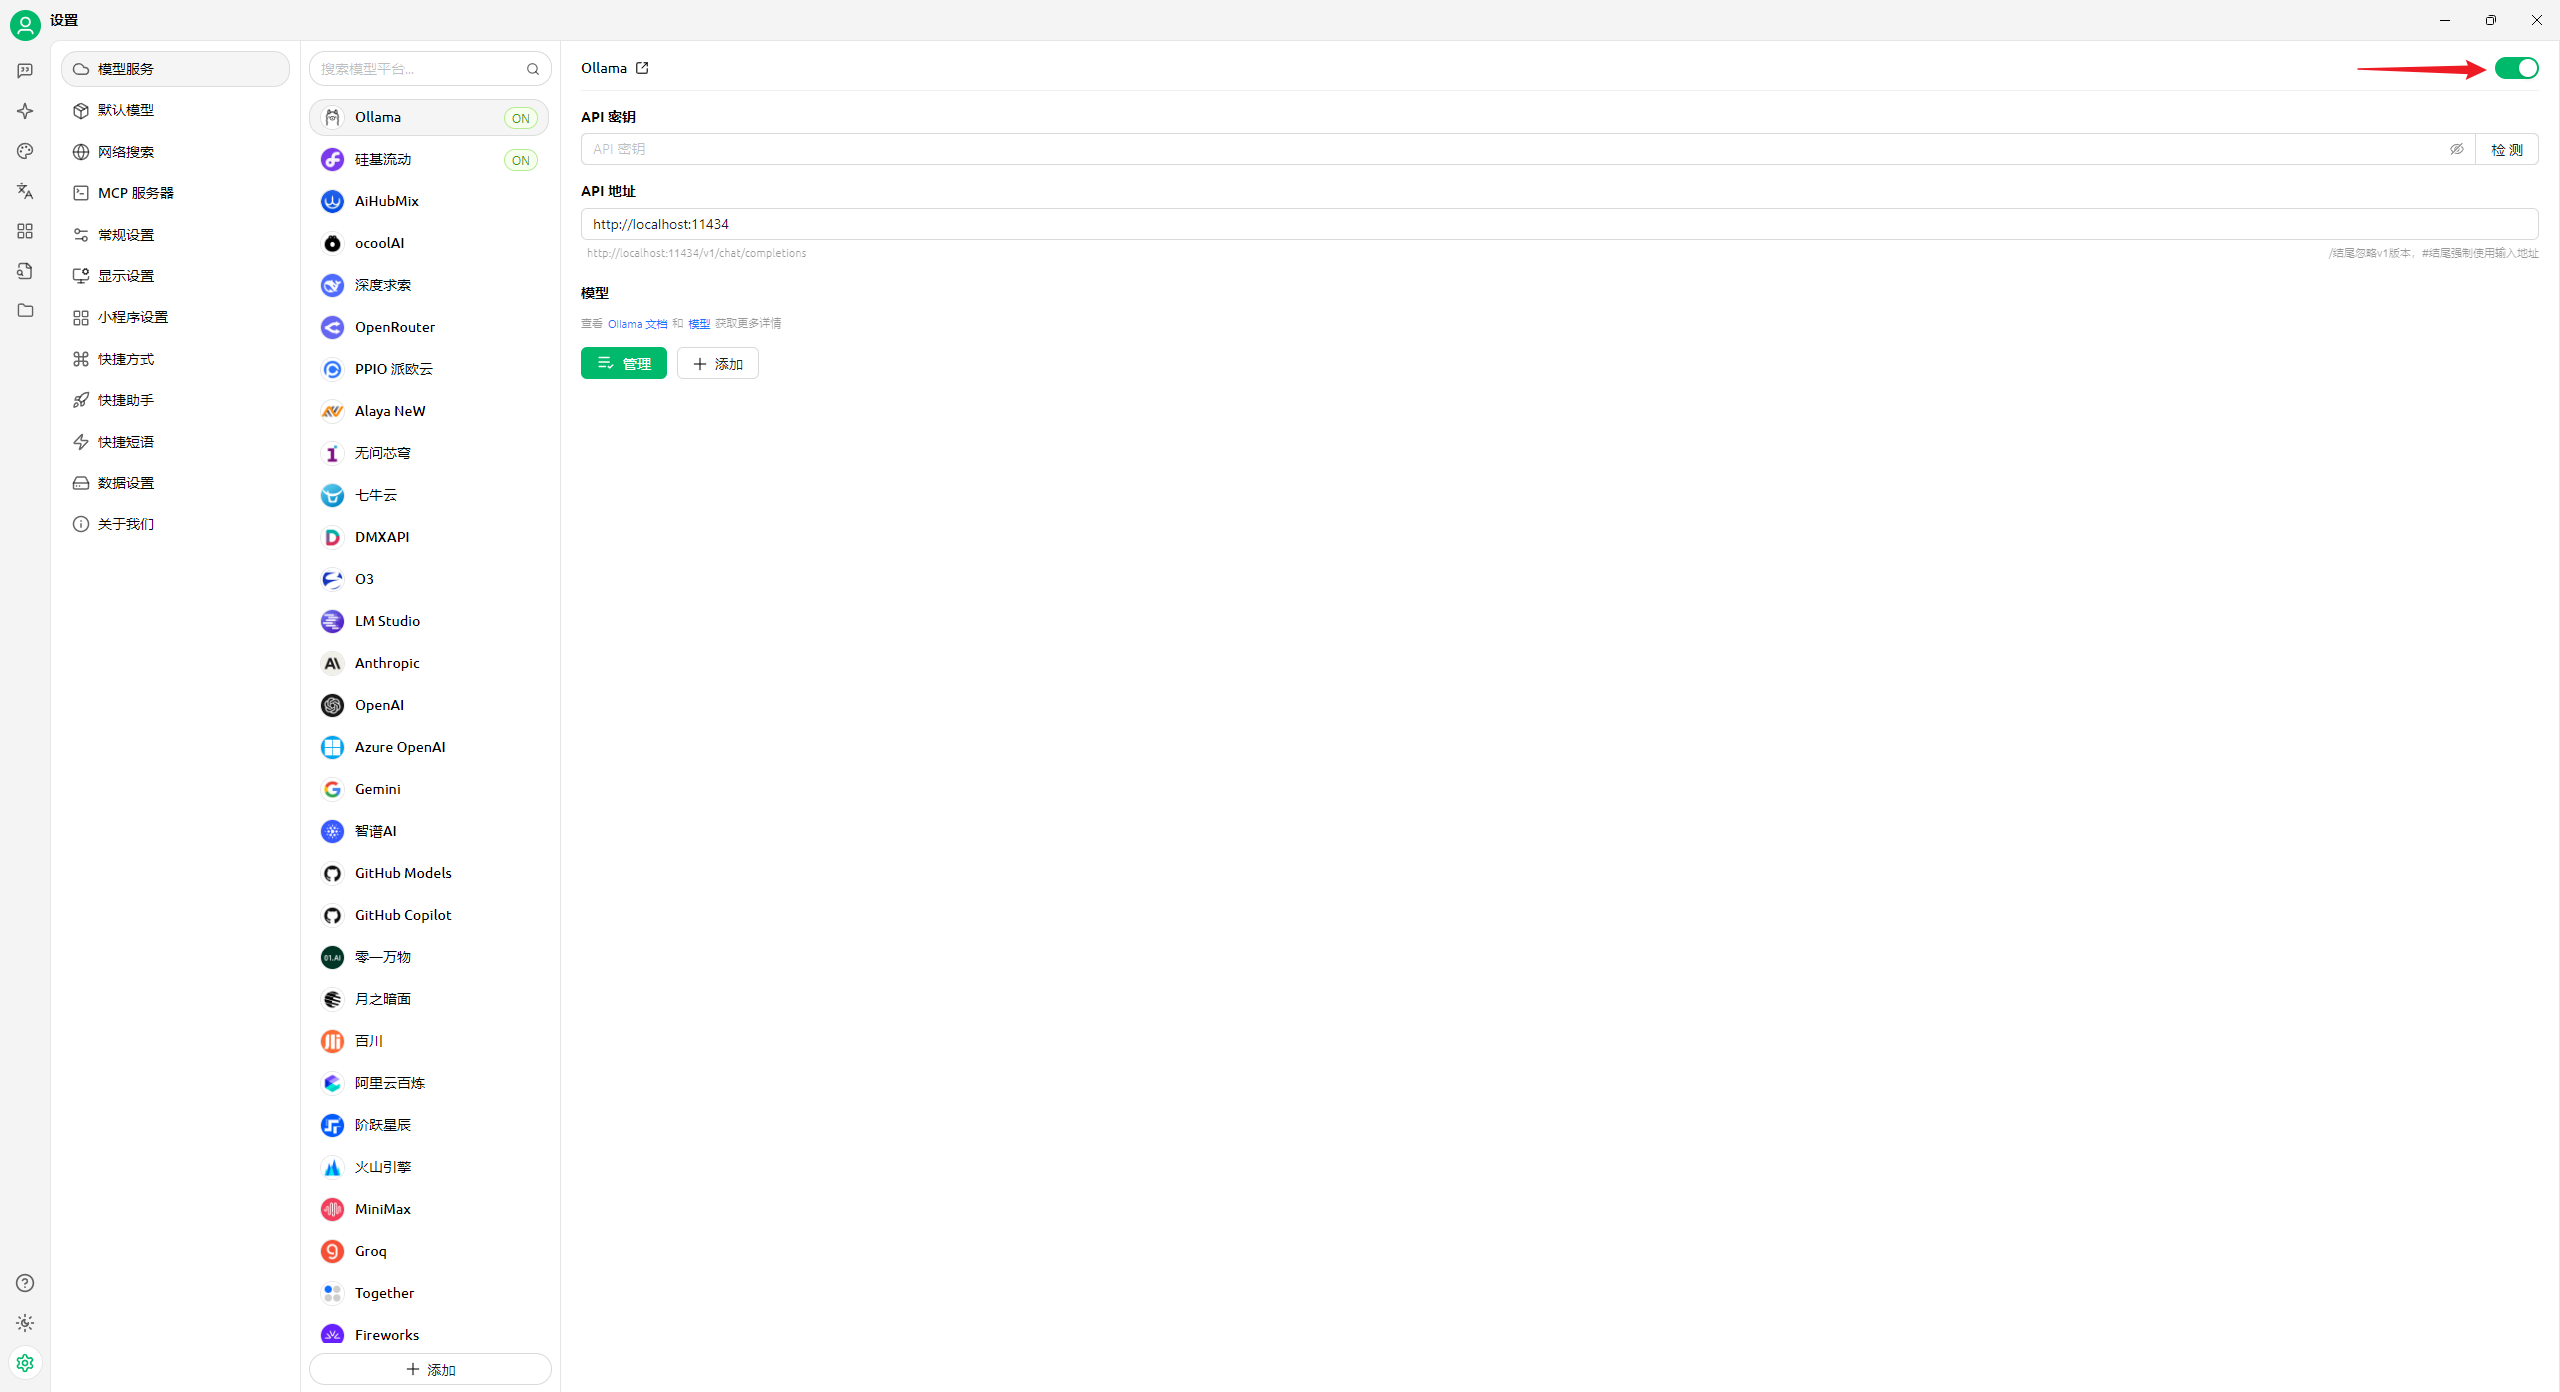Toggle API key visibility eye icon

(2456, 149)
